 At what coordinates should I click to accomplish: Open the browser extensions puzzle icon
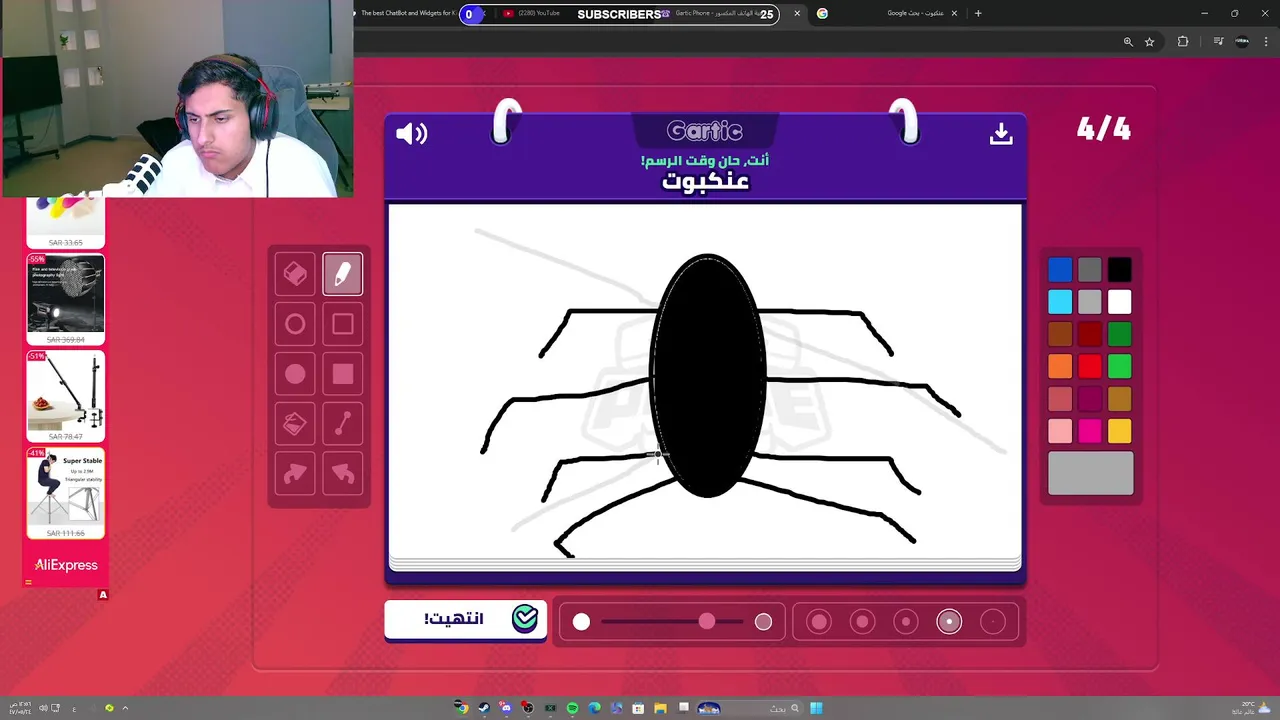click(x=1183, y=42)
